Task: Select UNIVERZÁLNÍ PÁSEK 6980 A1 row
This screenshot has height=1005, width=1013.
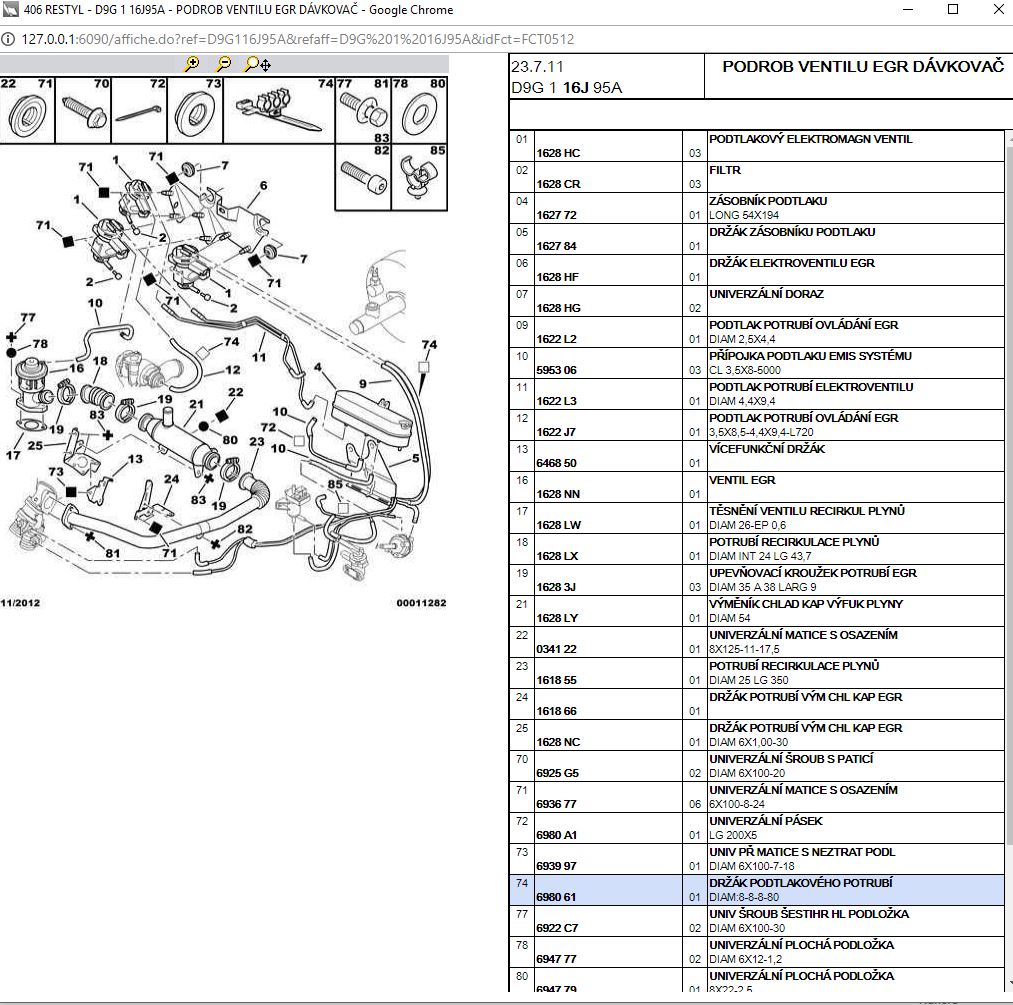Action: pyautogui.click(x=757, y=828)
